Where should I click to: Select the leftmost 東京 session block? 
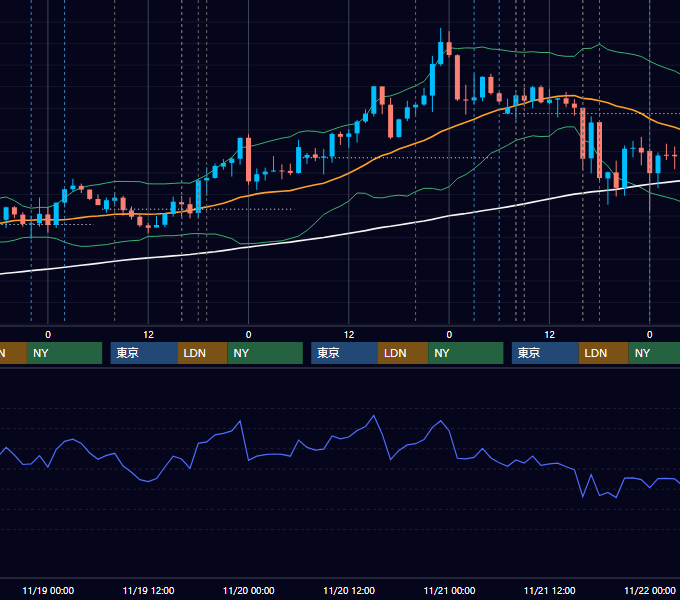point(144,353)
